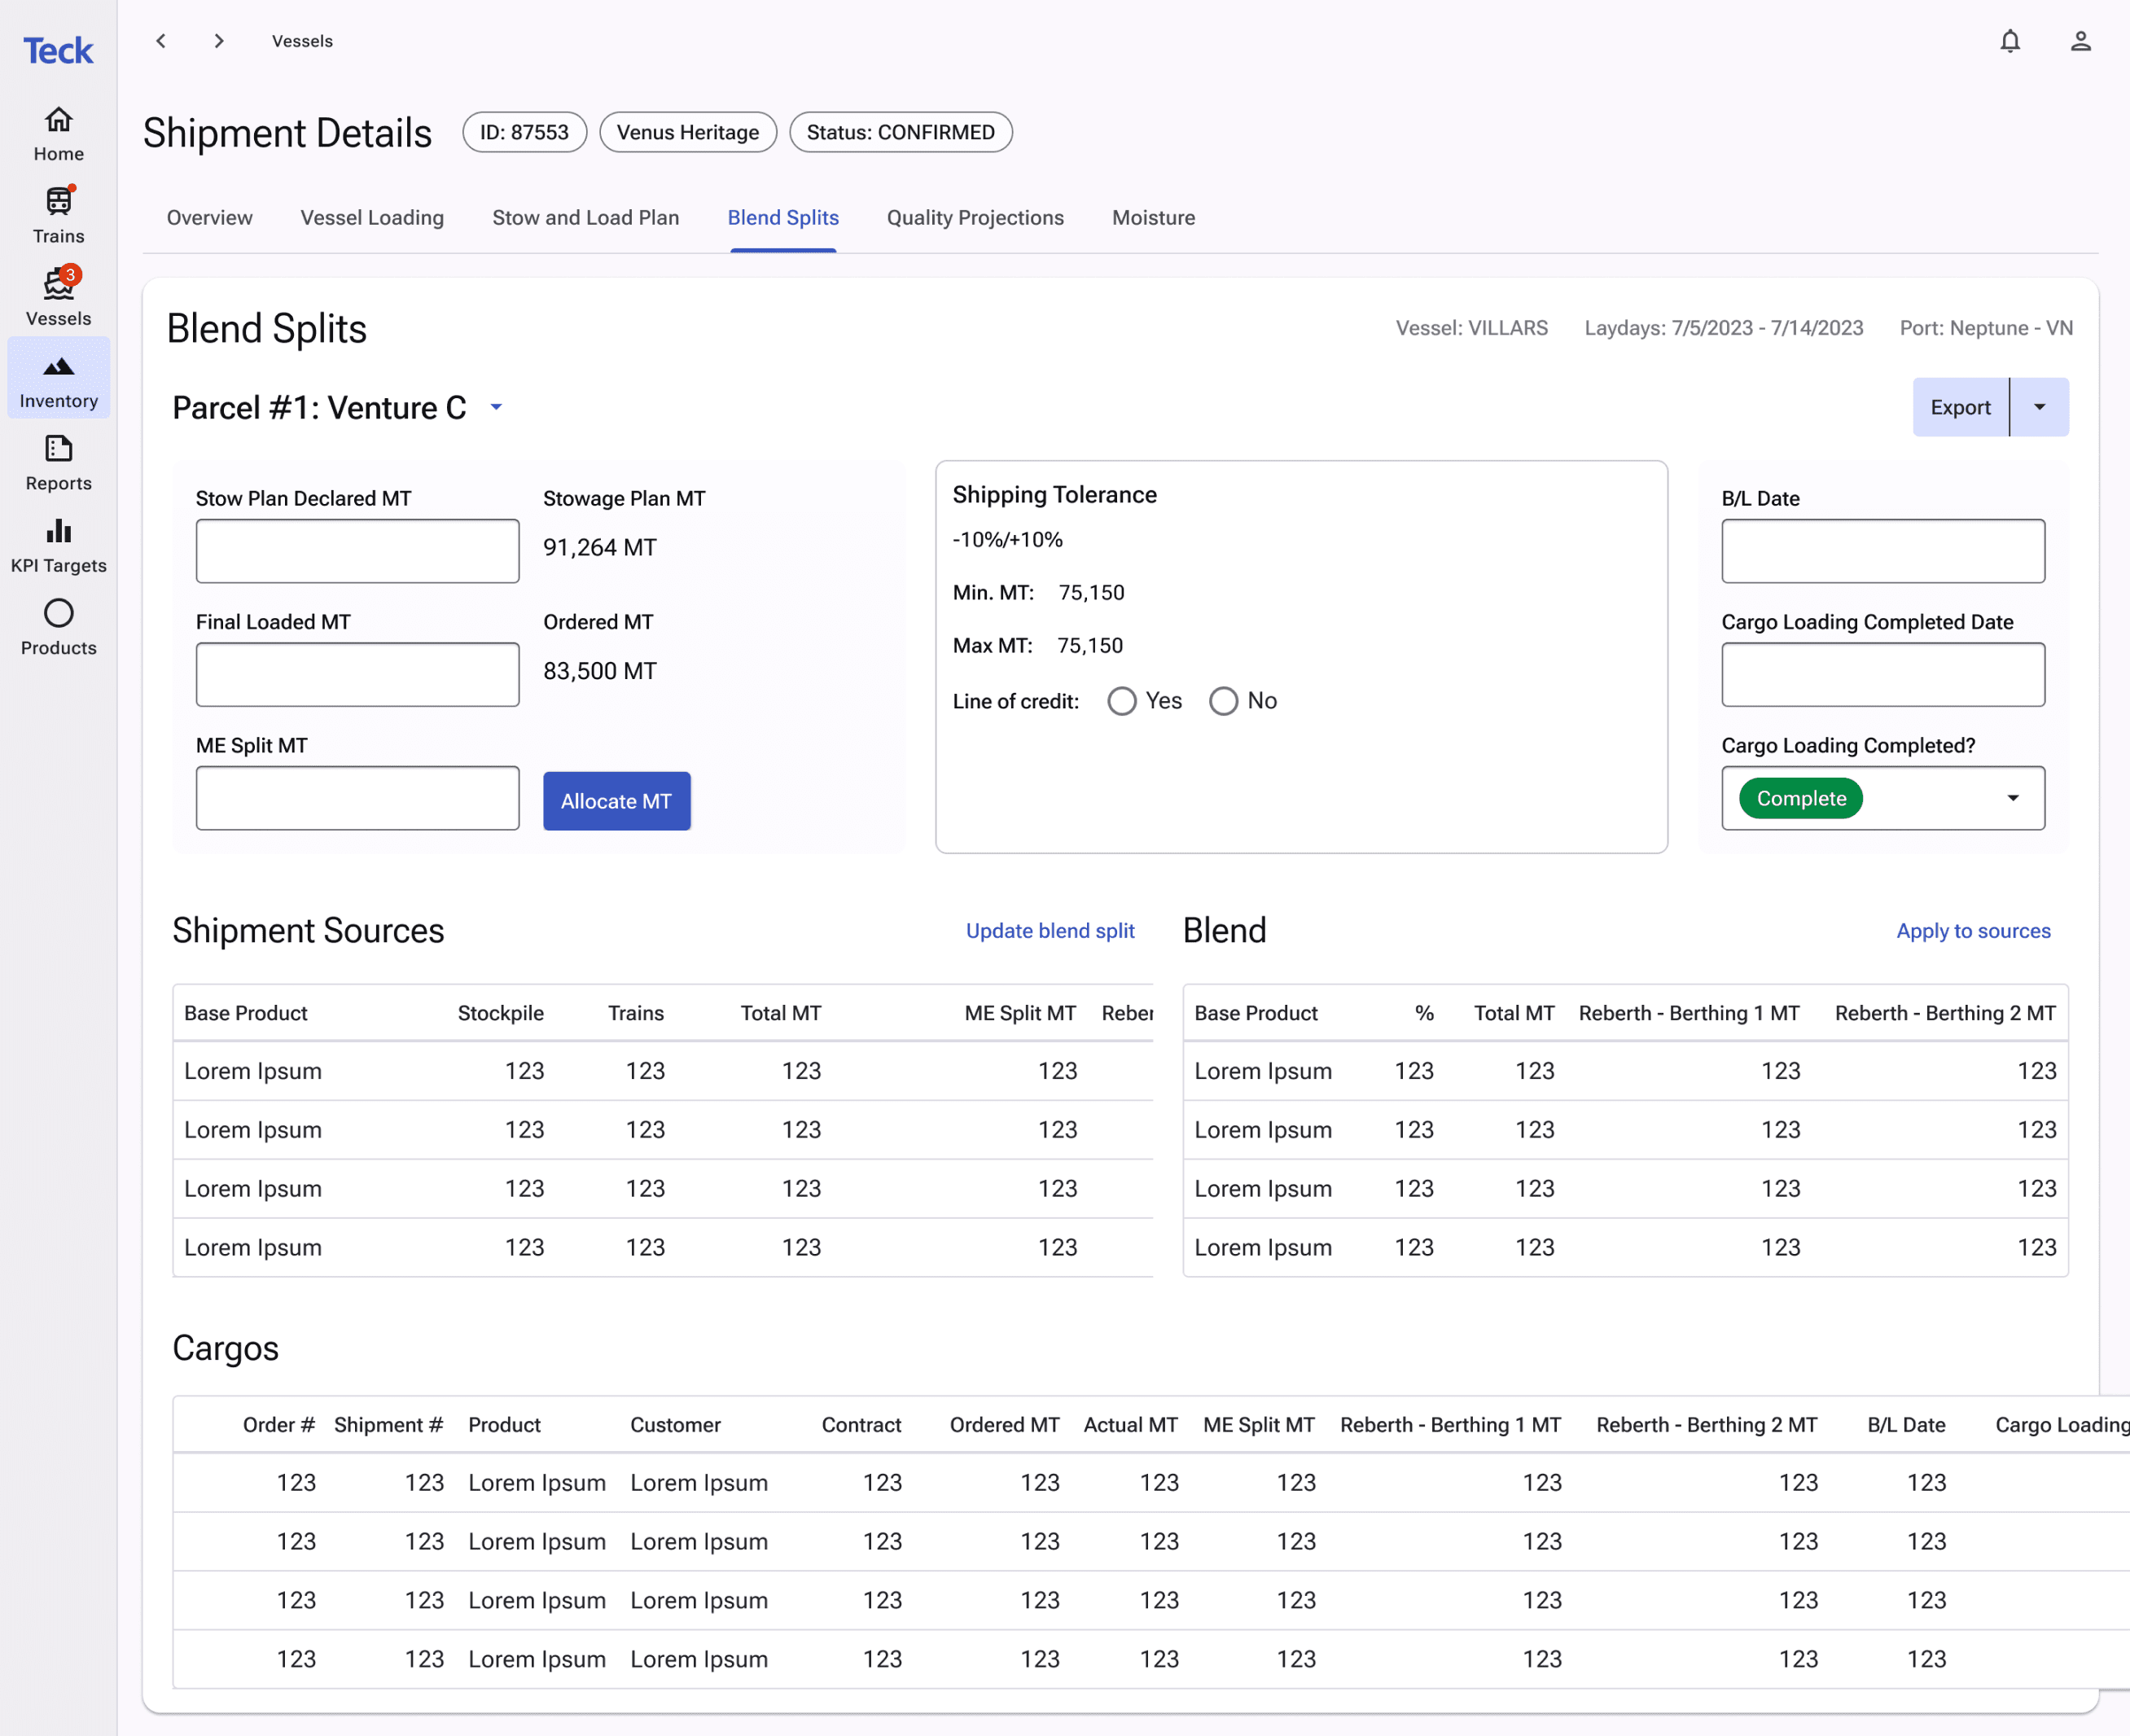The image size is (2130, 1736).
Task: Switch to the Quality Projections tab
Action: pos(975,218)
